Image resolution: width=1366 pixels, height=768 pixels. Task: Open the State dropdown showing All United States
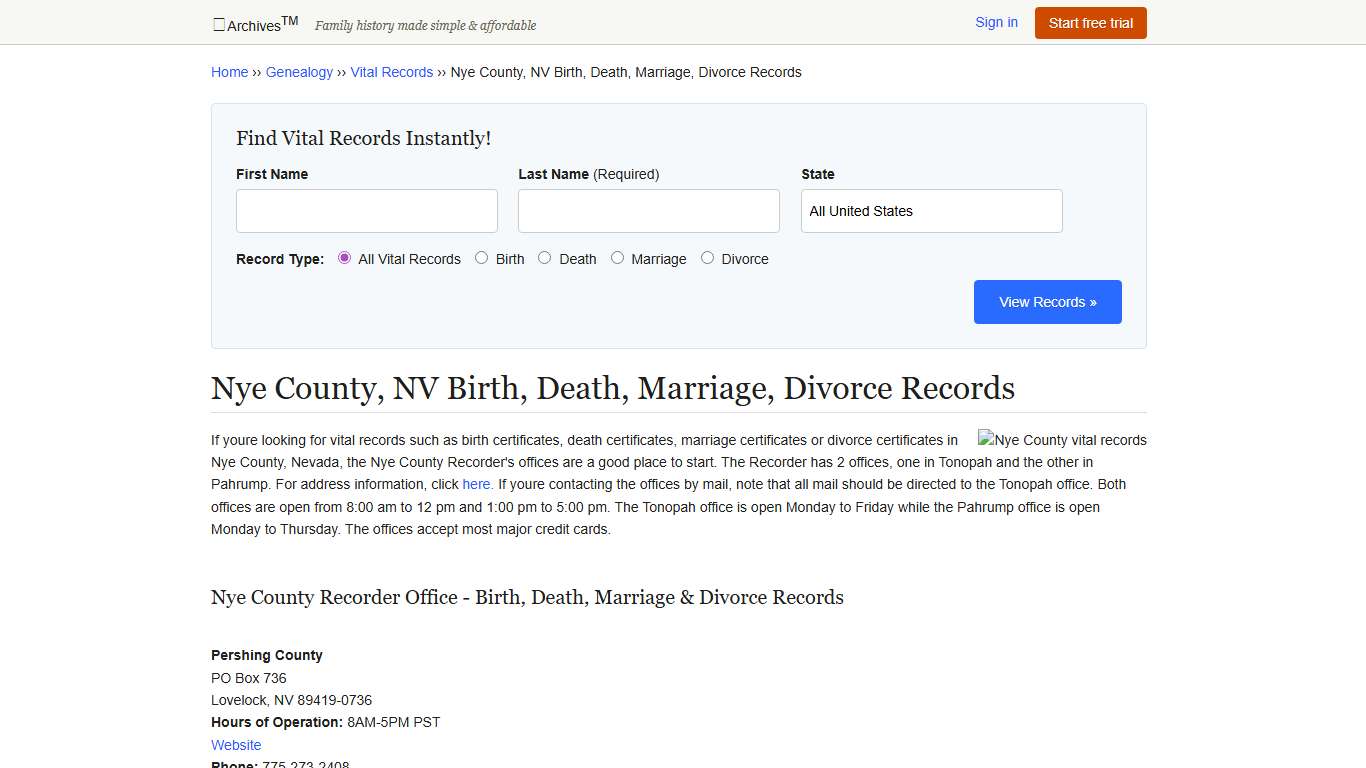coord(930,211)
